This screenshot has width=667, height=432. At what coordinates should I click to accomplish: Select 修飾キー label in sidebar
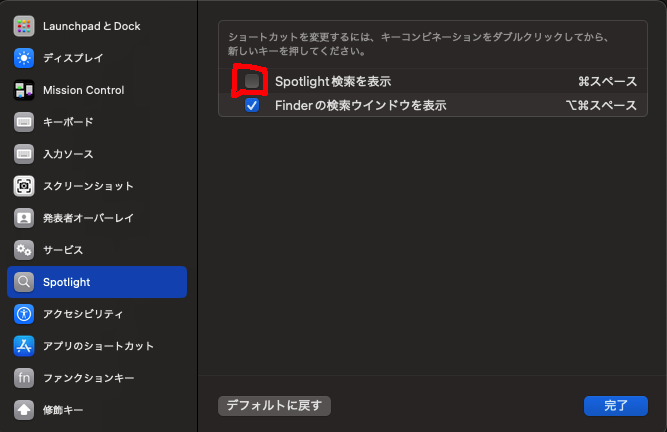tap(63, 410)
